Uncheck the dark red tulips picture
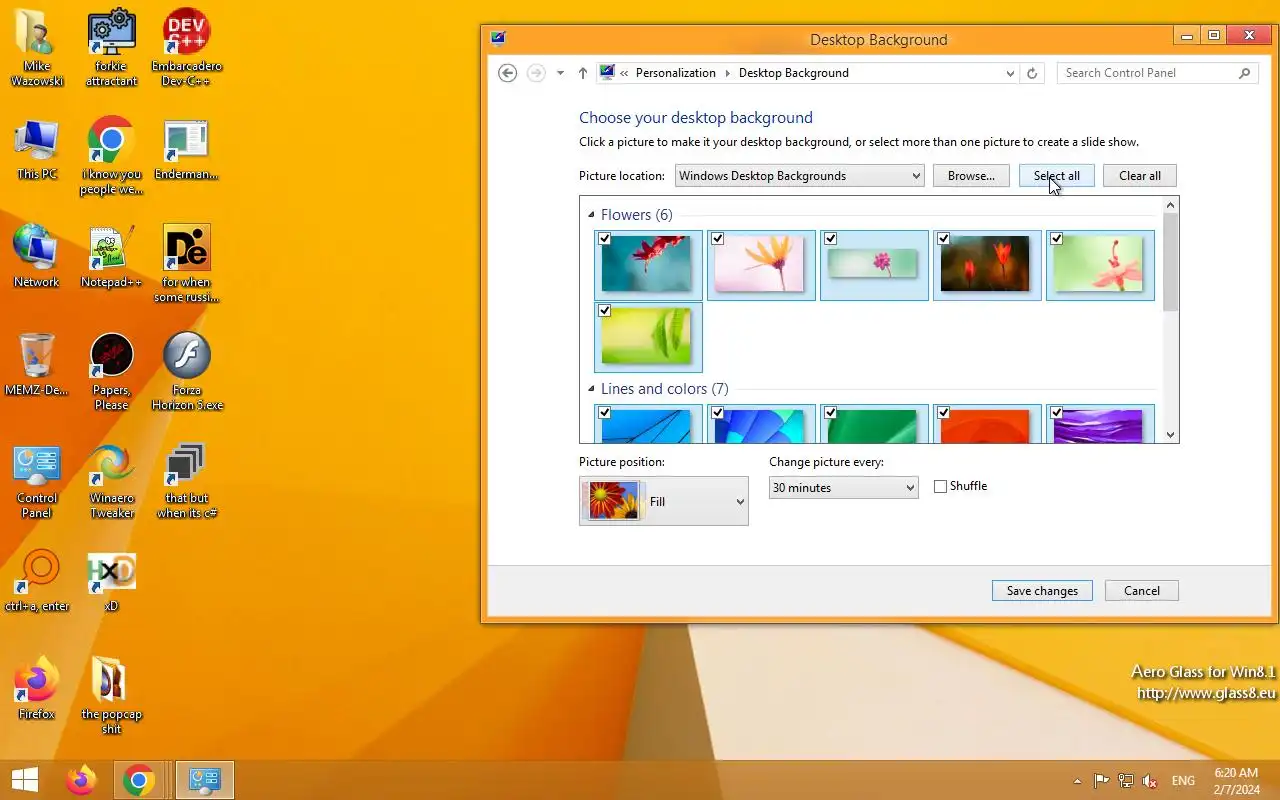Viewport: 1280px width, 800px height. 943,239
